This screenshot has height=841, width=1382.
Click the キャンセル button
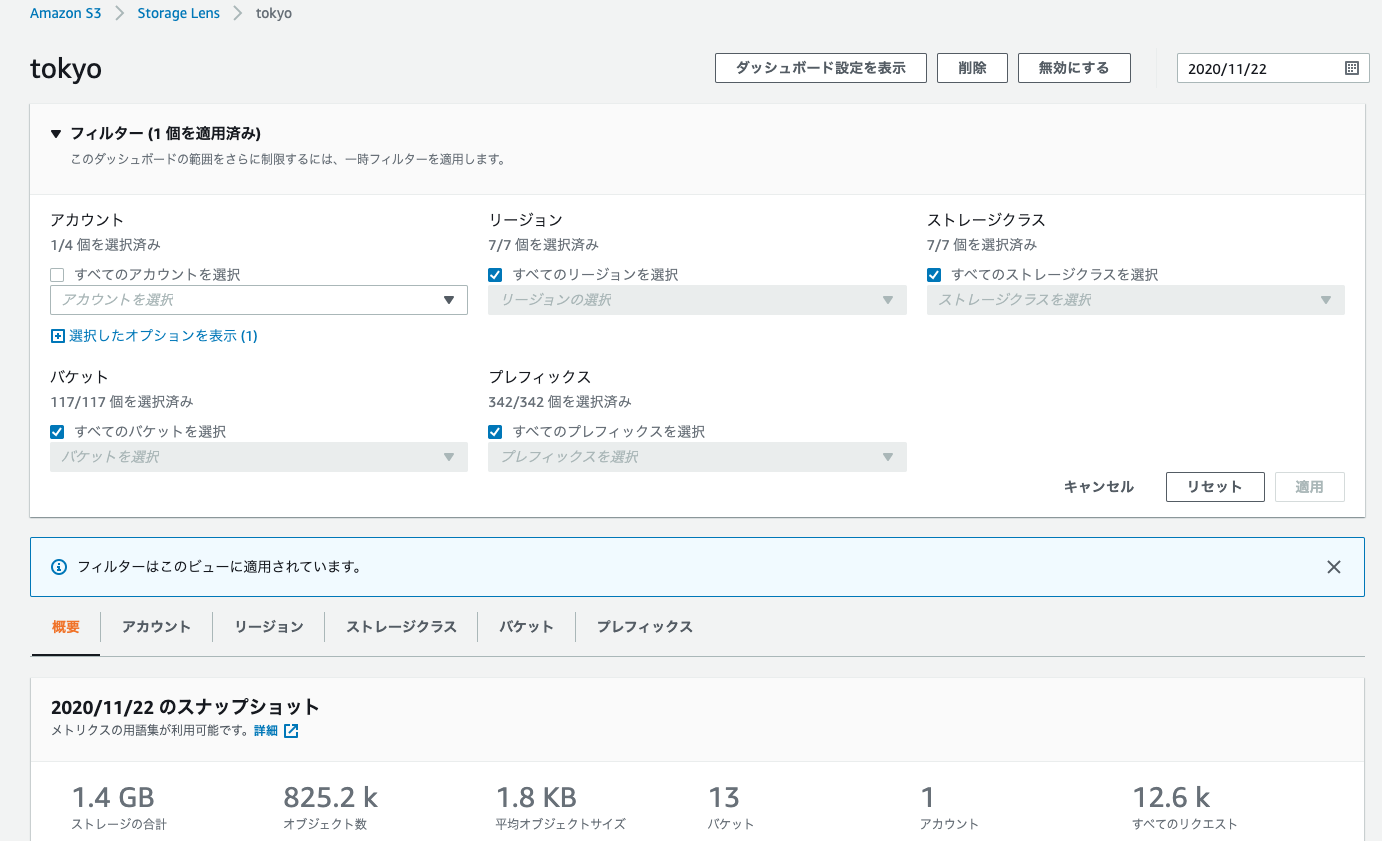1099,487
